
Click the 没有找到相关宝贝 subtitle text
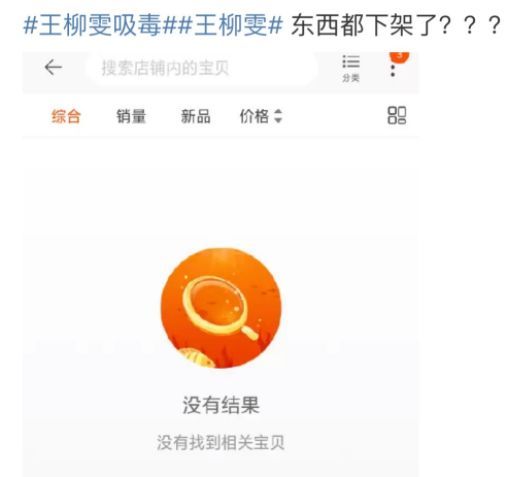pyautogui.click(x=221, y=443)
